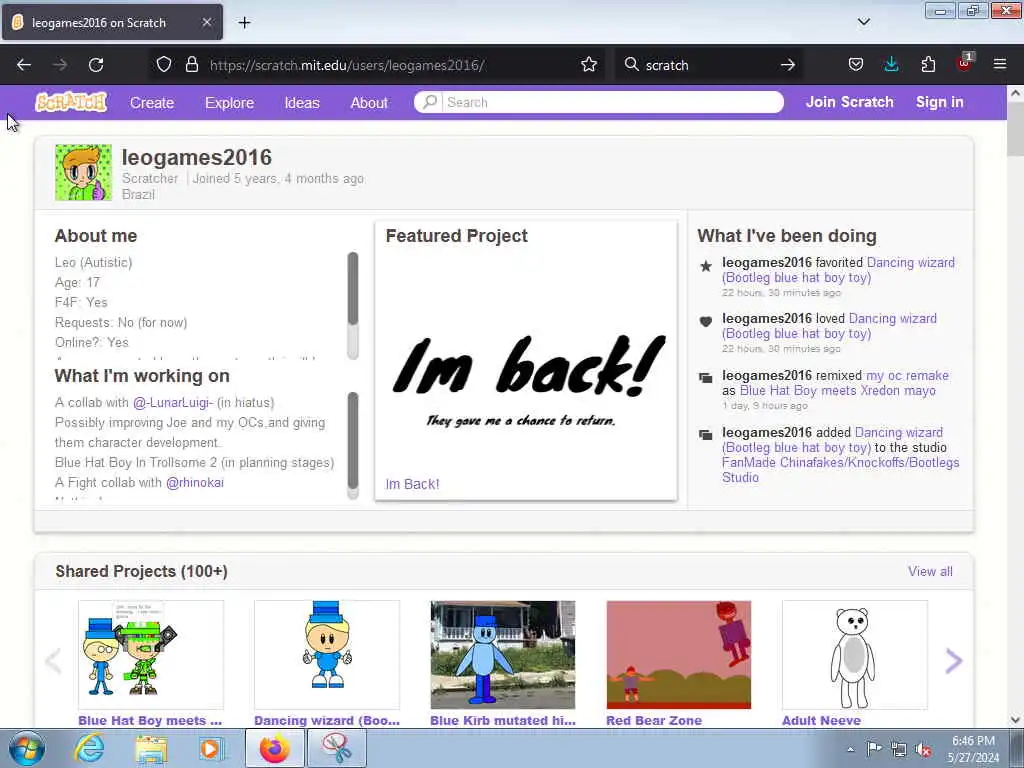Click the taskbar clock showing 6:46 PM
Image resolution: width=1024 pixels, height=768 pixels.
click(x=973, y=749)
